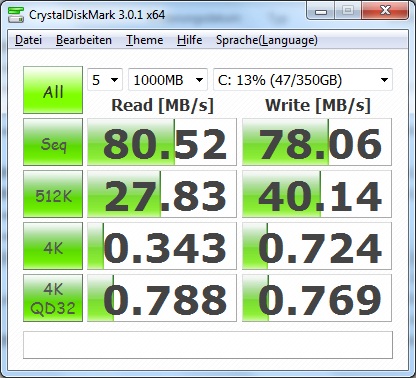Click the Write [MB/s] column header
416x378 pixels.
point(318,105)
